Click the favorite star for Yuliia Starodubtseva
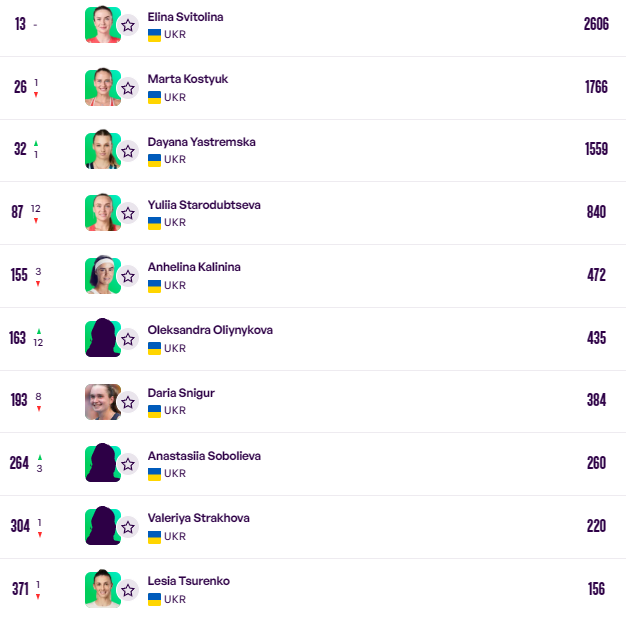 pos(128,213)
